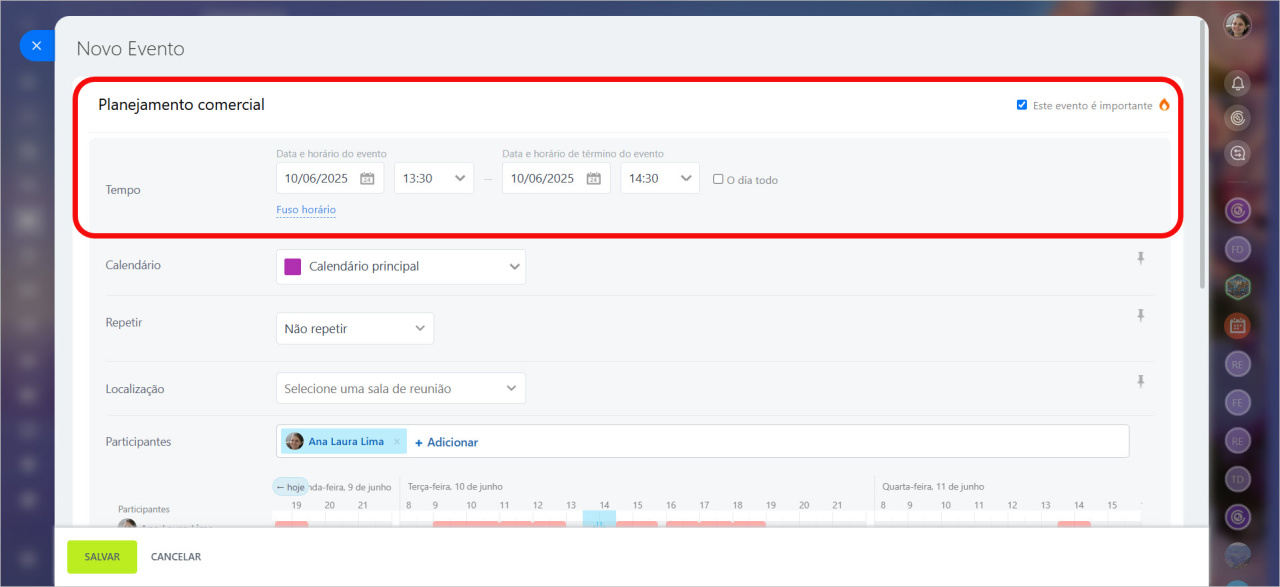
Task: Click the SALVAR button
Action: pyautogui.click(x=102, y=557)
